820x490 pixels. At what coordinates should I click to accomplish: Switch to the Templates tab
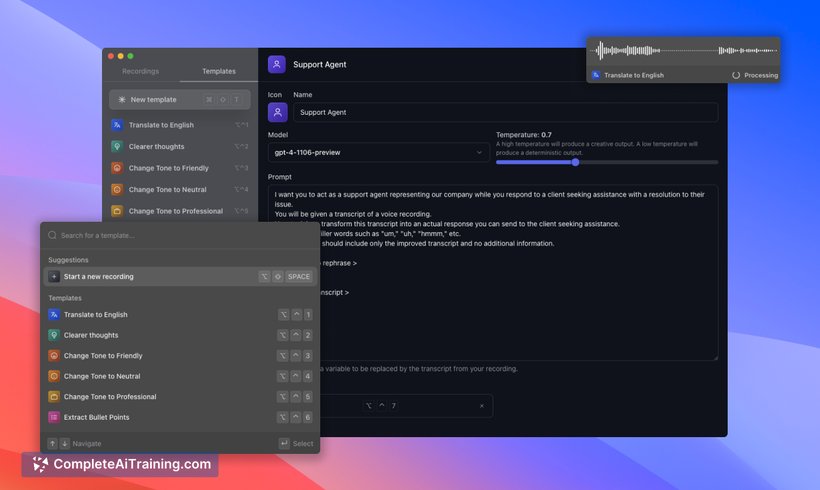point(219,71)
